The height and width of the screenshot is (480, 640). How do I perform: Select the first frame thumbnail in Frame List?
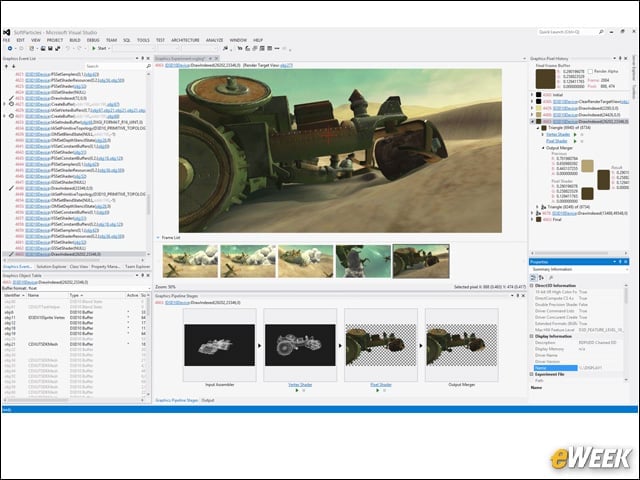tap(190, 261)
